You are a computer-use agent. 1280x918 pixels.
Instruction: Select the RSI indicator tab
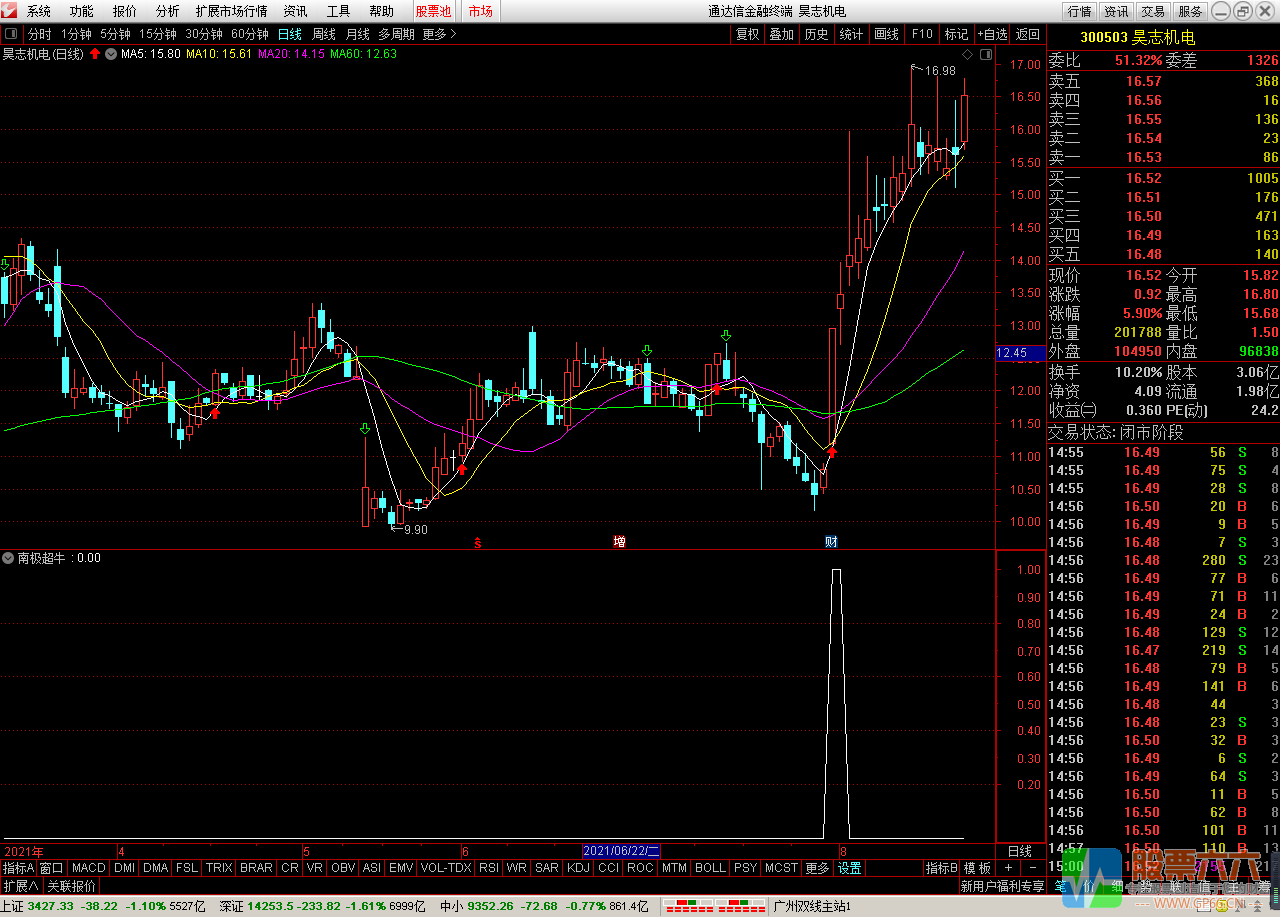(489, 868)
